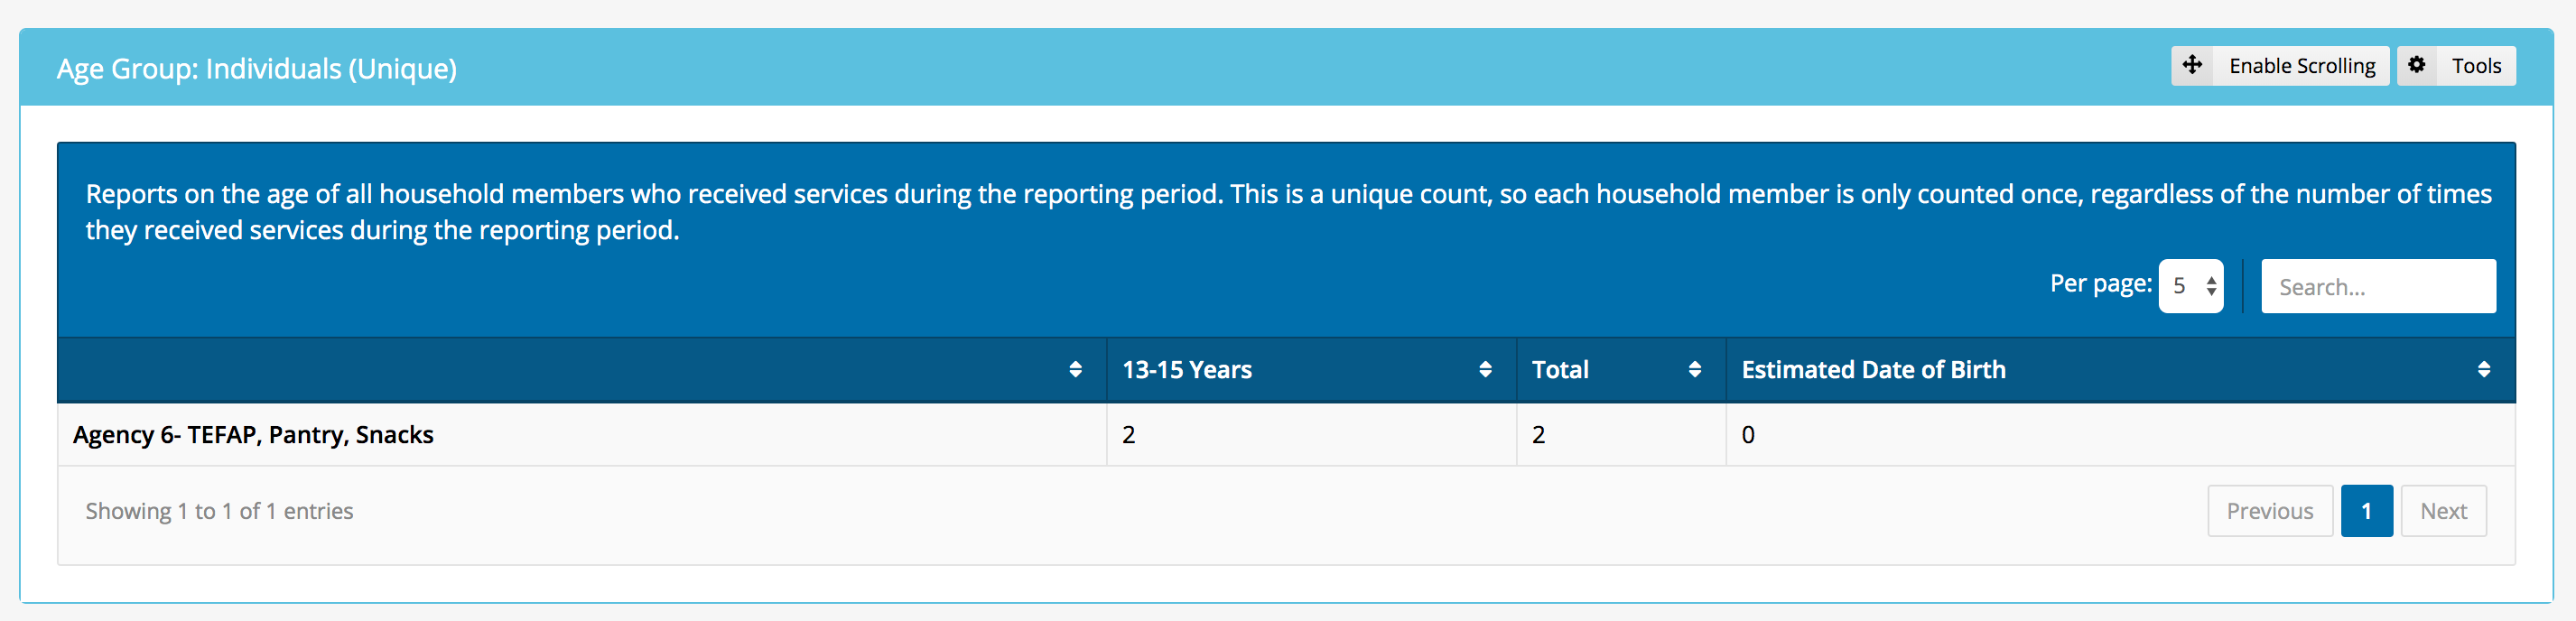Click the Total column header text
The height and width of the screenshot is (621, 2576).
pos(1560,370)
